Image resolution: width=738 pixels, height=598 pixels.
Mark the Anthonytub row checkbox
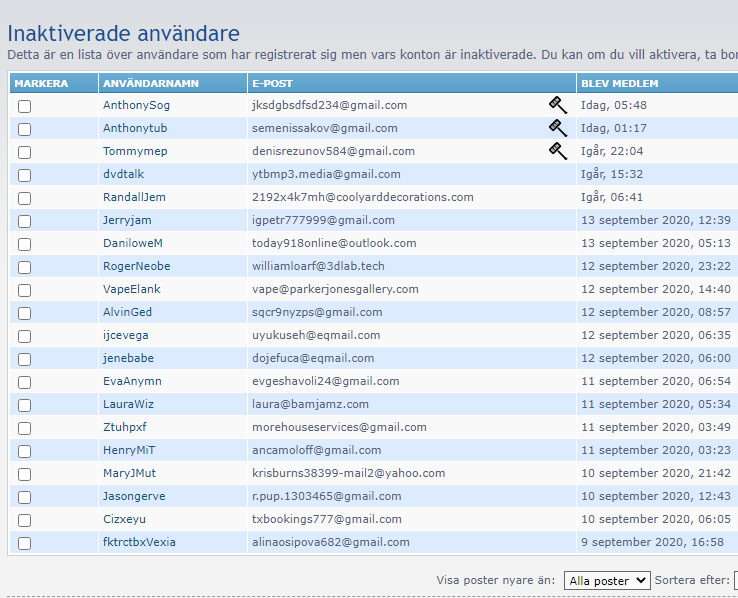(24, 129)
